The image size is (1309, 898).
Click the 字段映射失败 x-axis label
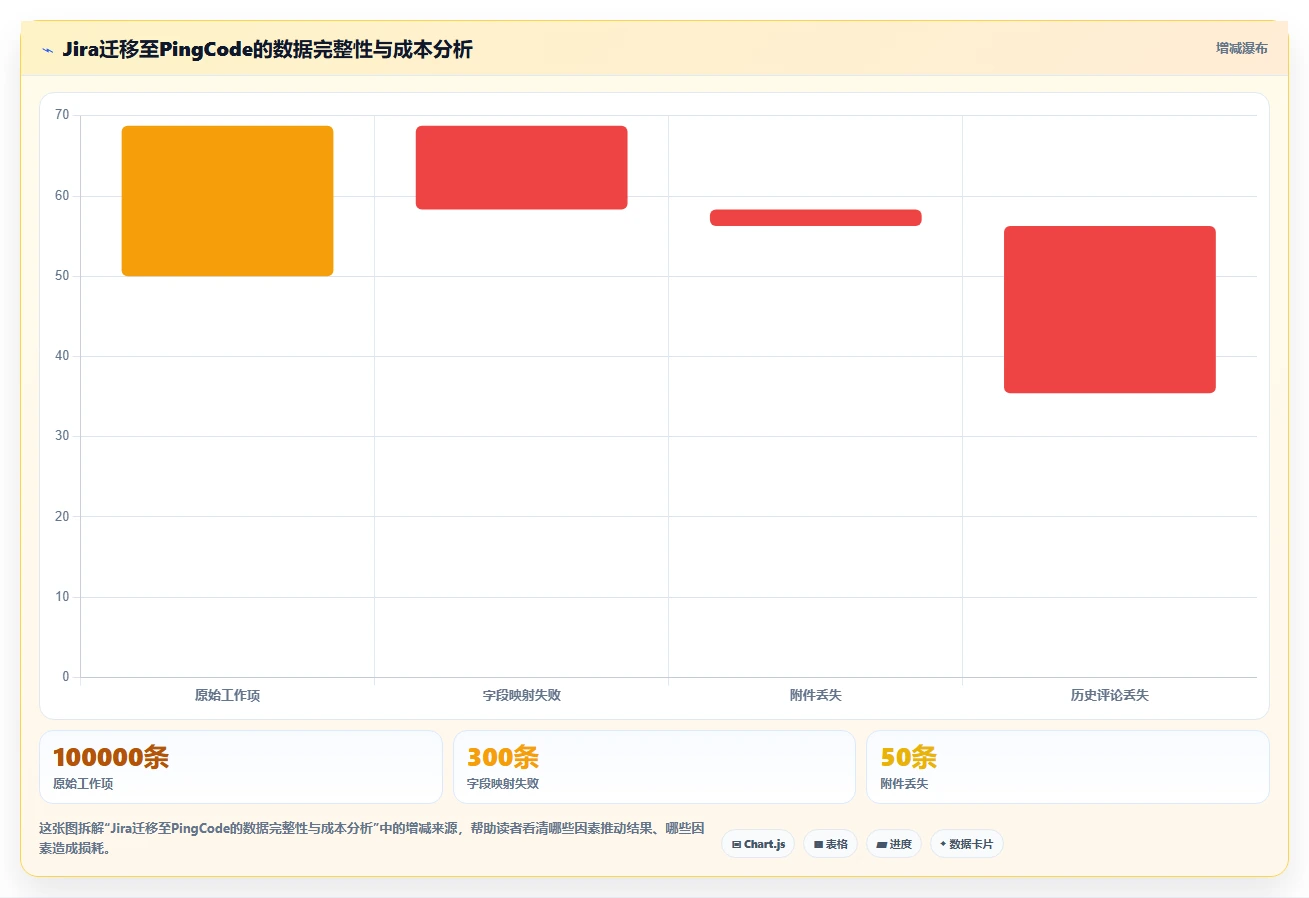pos(521,695)
